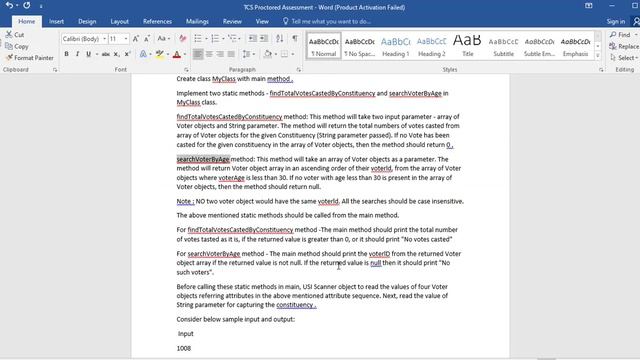Apply the Subtitle style
The width and height of the screenshot is (640, 360).
503,46
